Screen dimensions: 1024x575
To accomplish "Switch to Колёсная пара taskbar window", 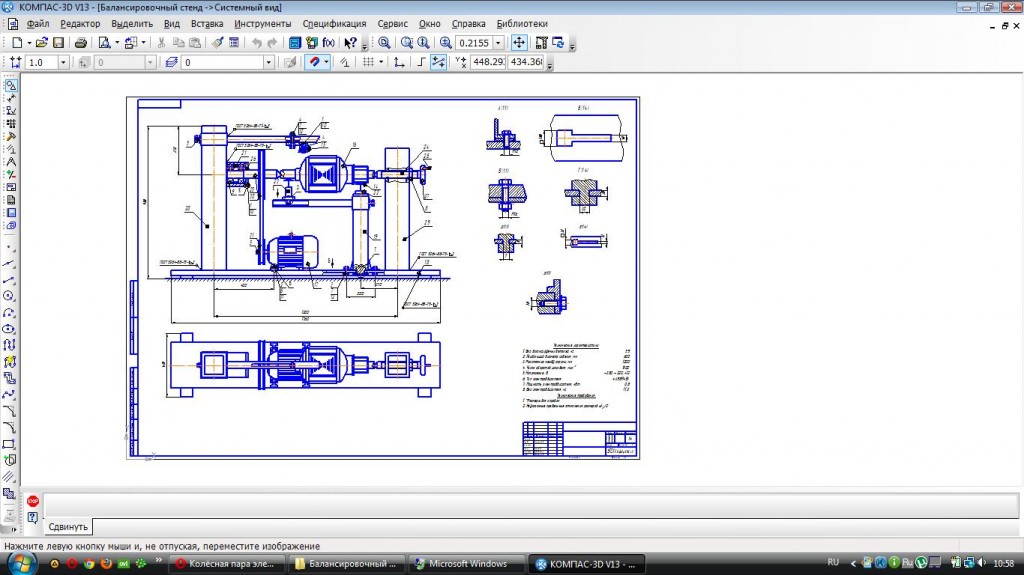I will point(227,563).
